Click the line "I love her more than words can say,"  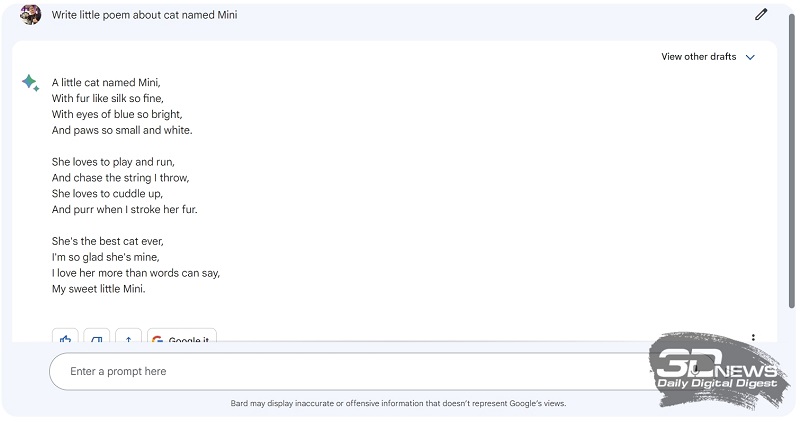pos(136,273)
